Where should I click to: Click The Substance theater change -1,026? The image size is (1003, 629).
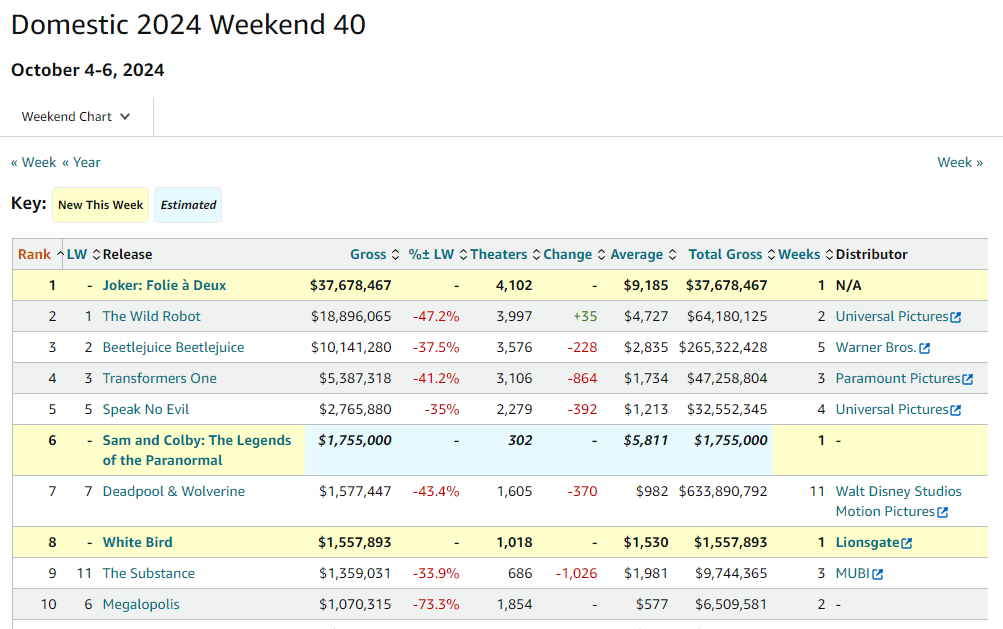576,573
